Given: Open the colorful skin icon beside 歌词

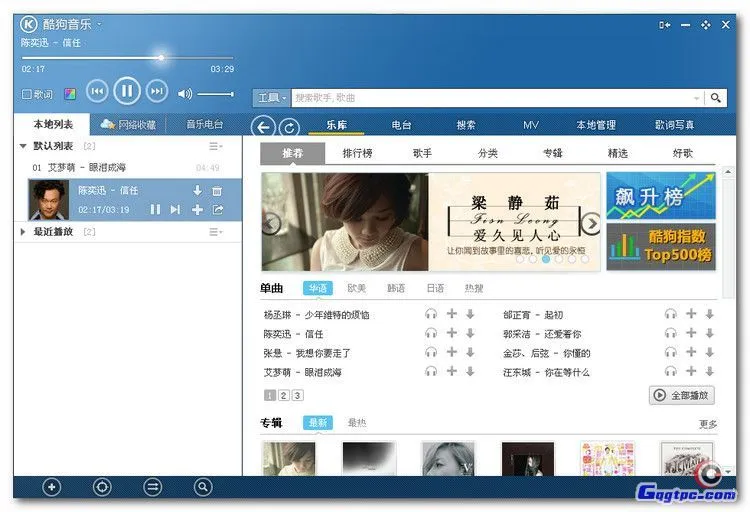Looking at the screenshot, I should 70,94.
